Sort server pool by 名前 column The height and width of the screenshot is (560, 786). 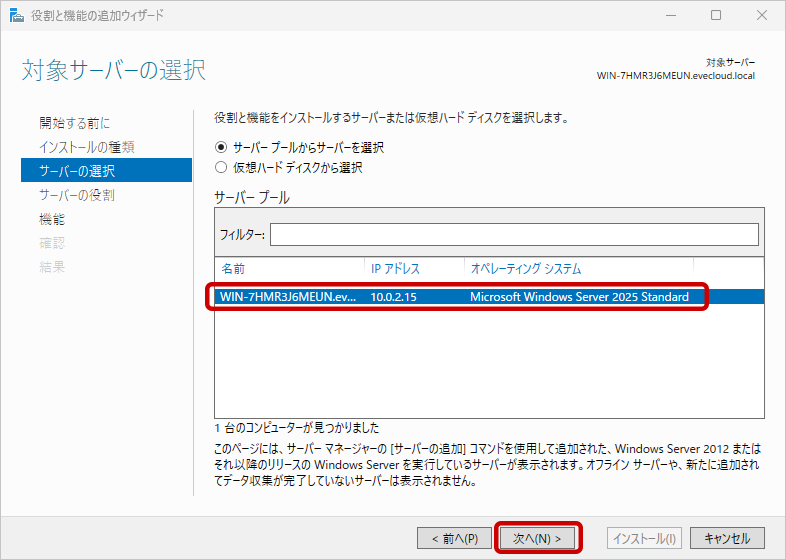(x=233, y=269)
